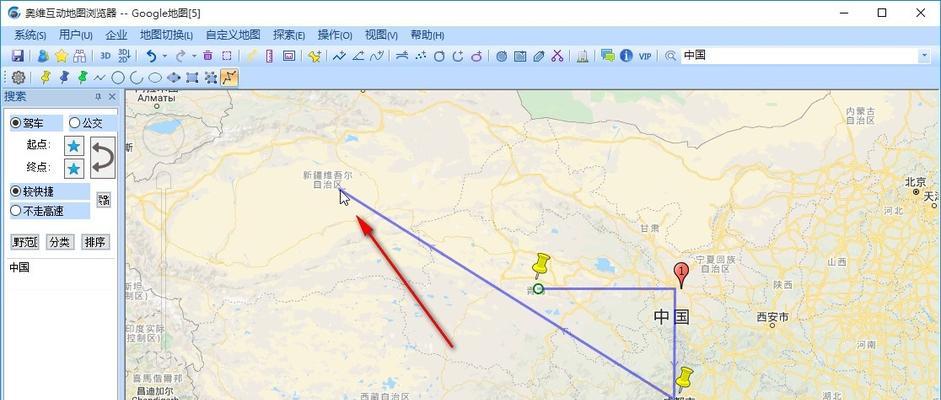Click the scattered points icon
This screenshot has width=941, height=400.
coord(421,56)
